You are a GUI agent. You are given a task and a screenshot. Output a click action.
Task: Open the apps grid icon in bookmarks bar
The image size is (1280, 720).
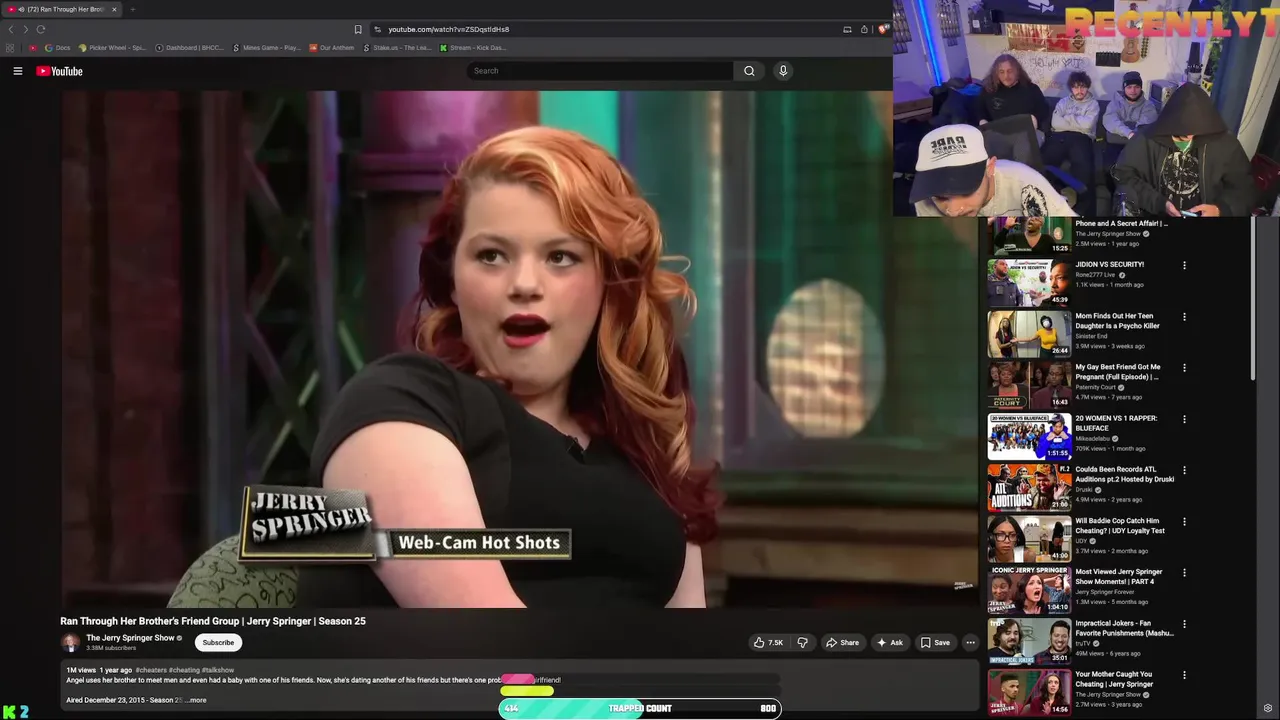pyautogui.click(x=10, y=48)
